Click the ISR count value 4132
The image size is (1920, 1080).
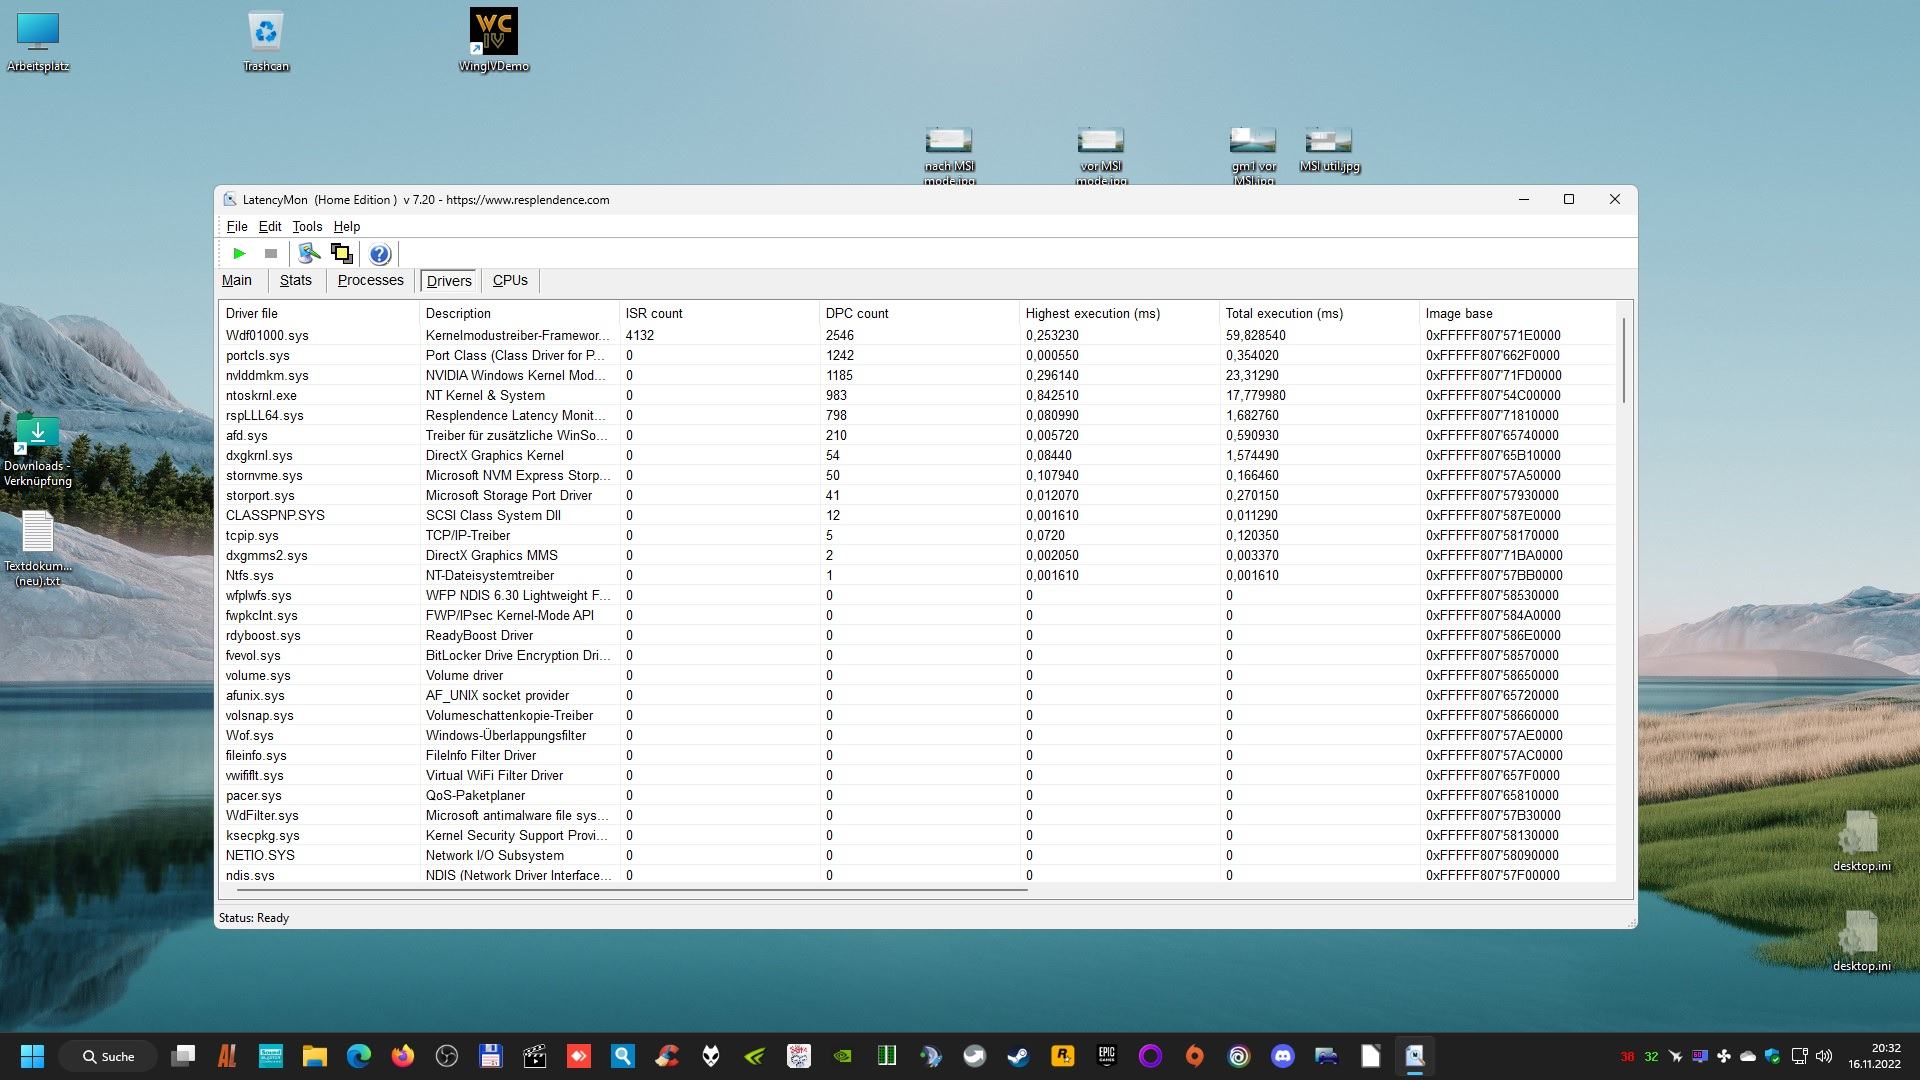(x=640, y=336)
